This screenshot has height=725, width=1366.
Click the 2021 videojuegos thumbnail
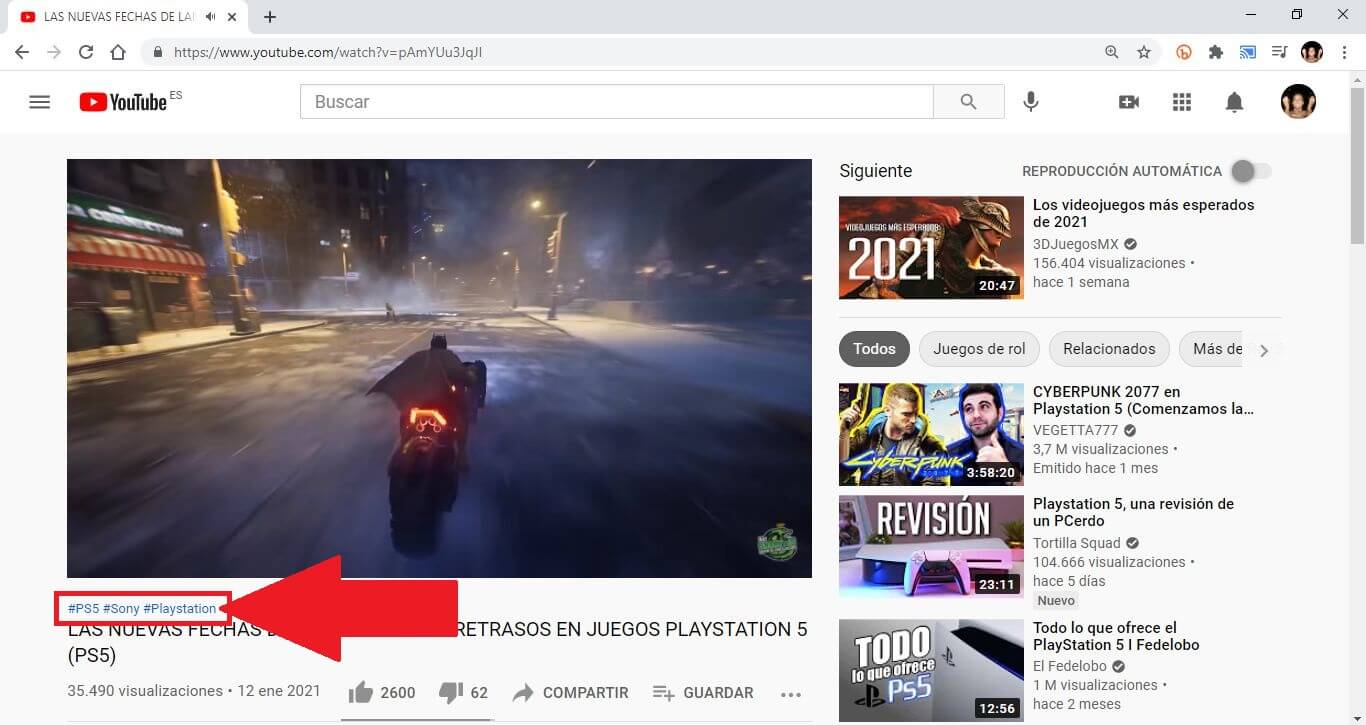coord(931,248)
